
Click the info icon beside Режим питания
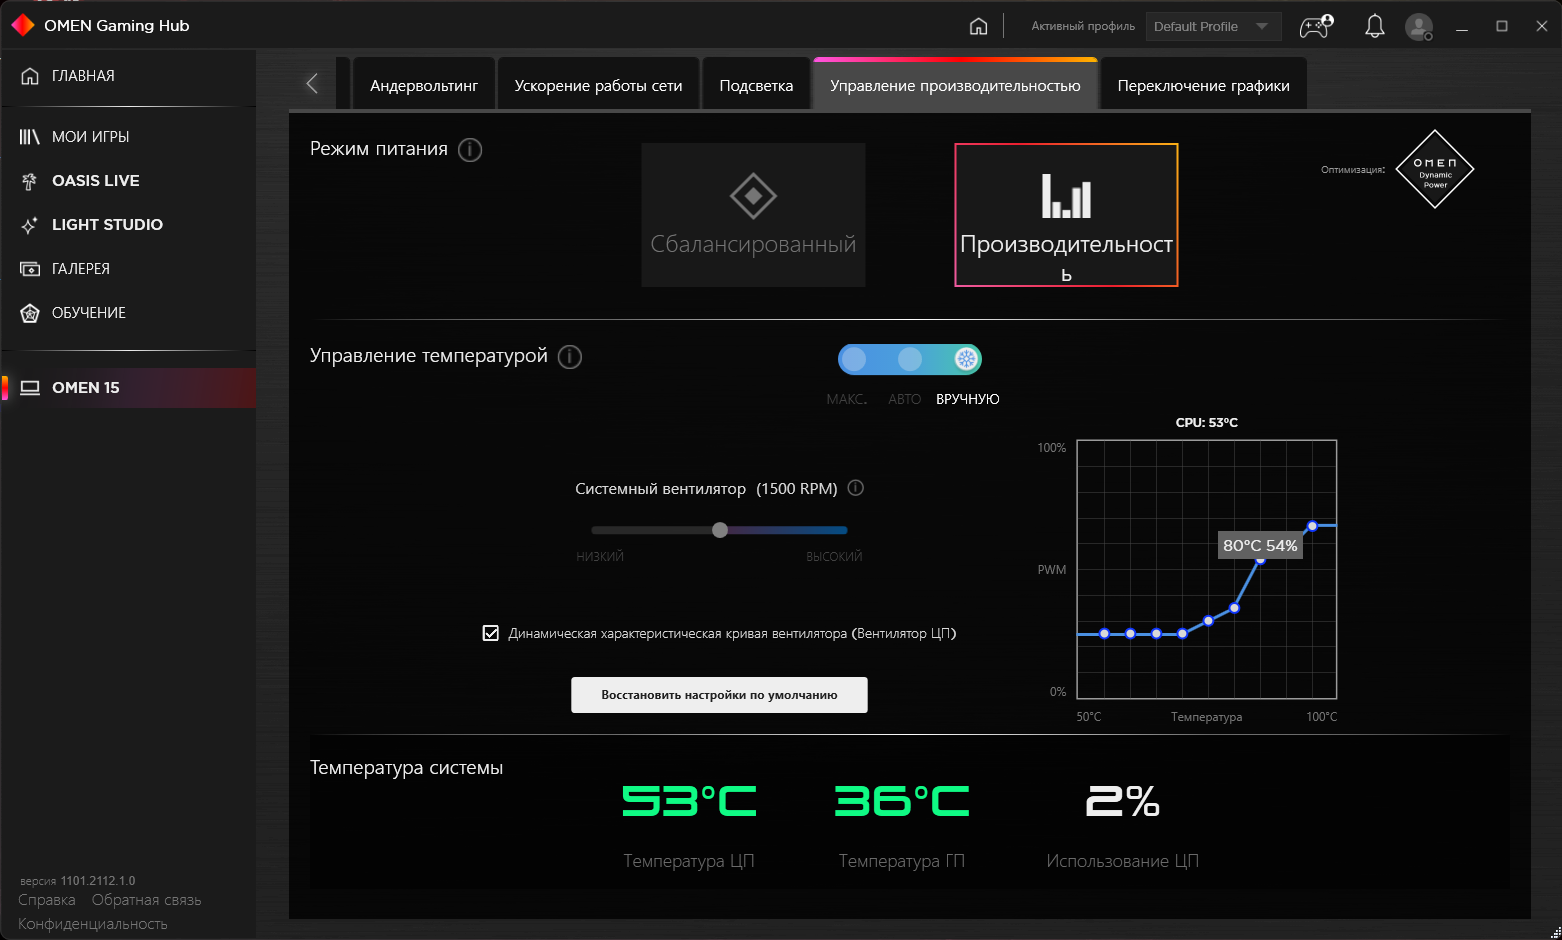pos(470,150)
